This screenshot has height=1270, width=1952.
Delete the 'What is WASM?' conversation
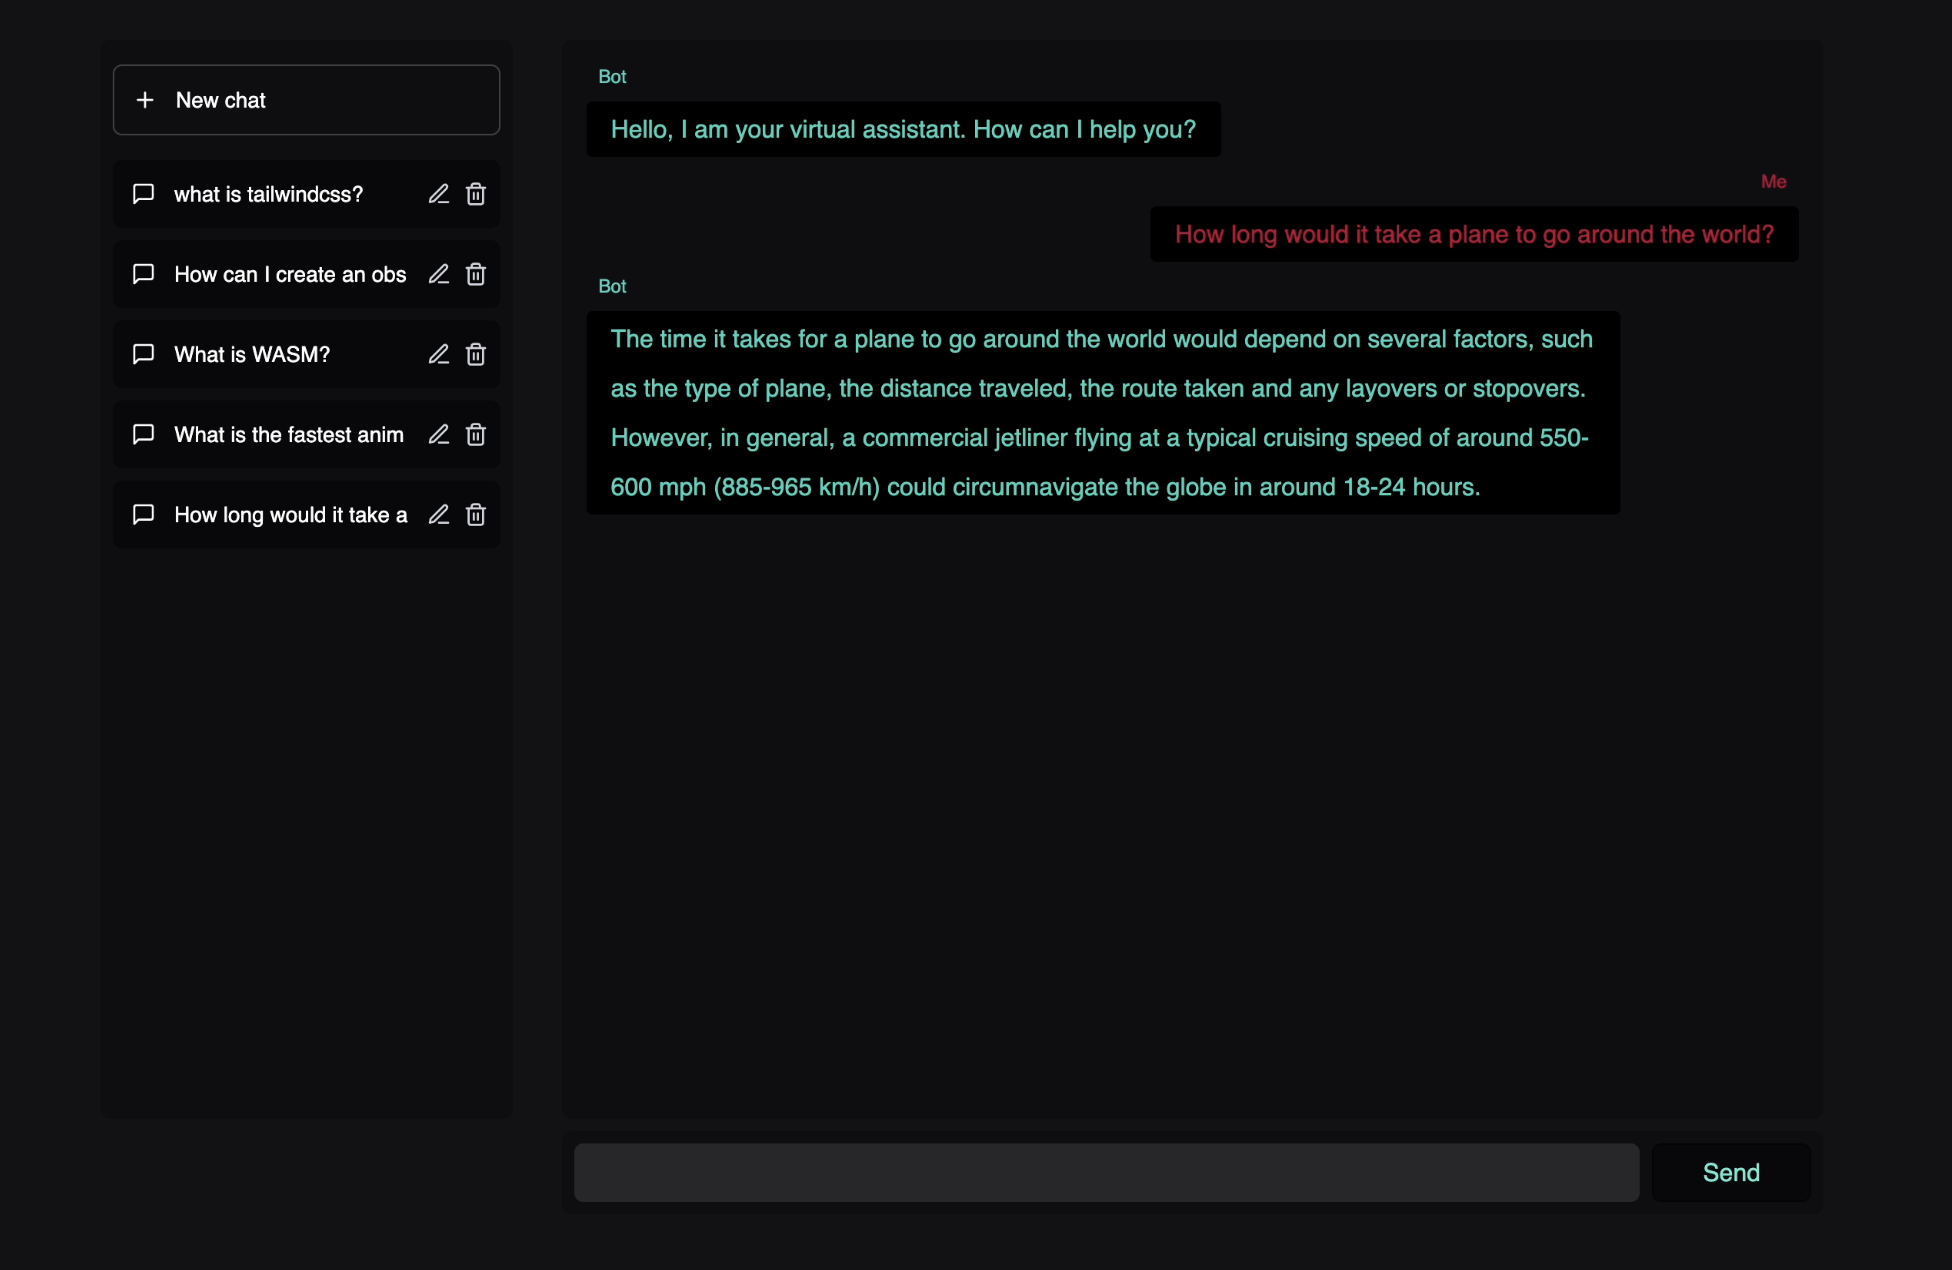click(476, 354)
